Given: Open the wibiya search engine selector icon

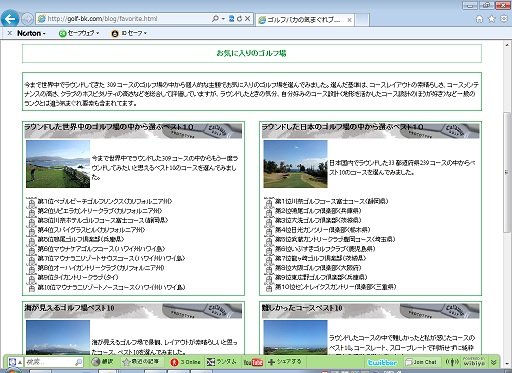Looking at the screenshot, I should (14, 362).
